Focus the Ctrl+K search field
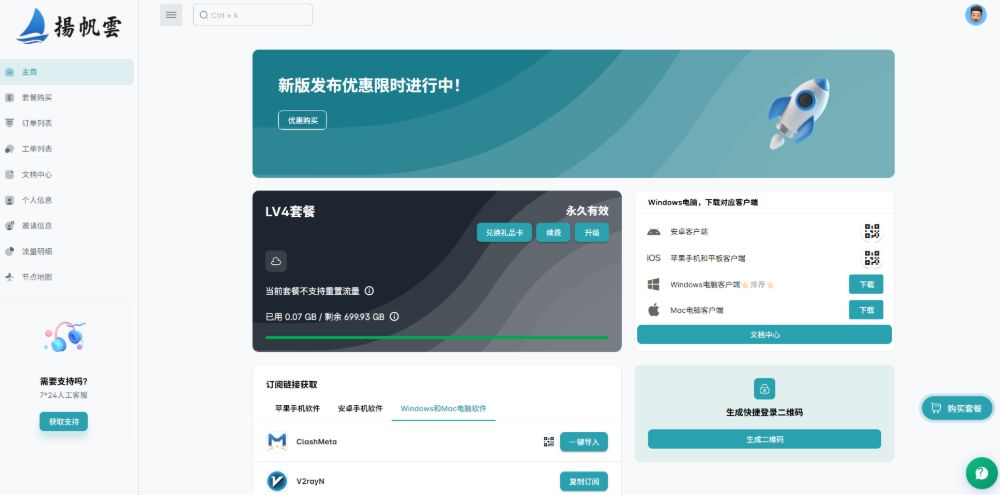The image size is (1000, 495). (253, 15)
